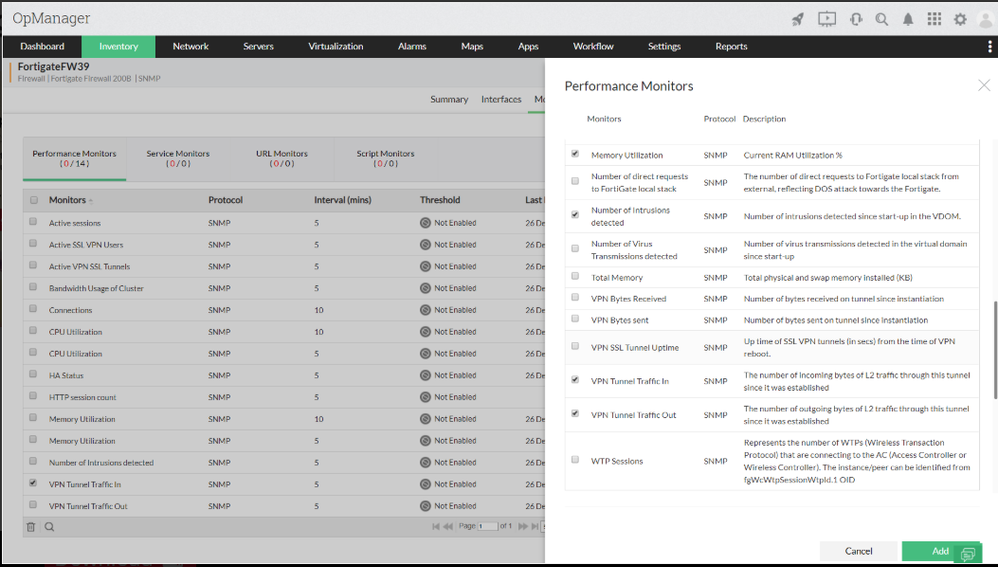
Task: Click the gear settings icon in header
Action: pyautogui.click(x=960, y=19)
